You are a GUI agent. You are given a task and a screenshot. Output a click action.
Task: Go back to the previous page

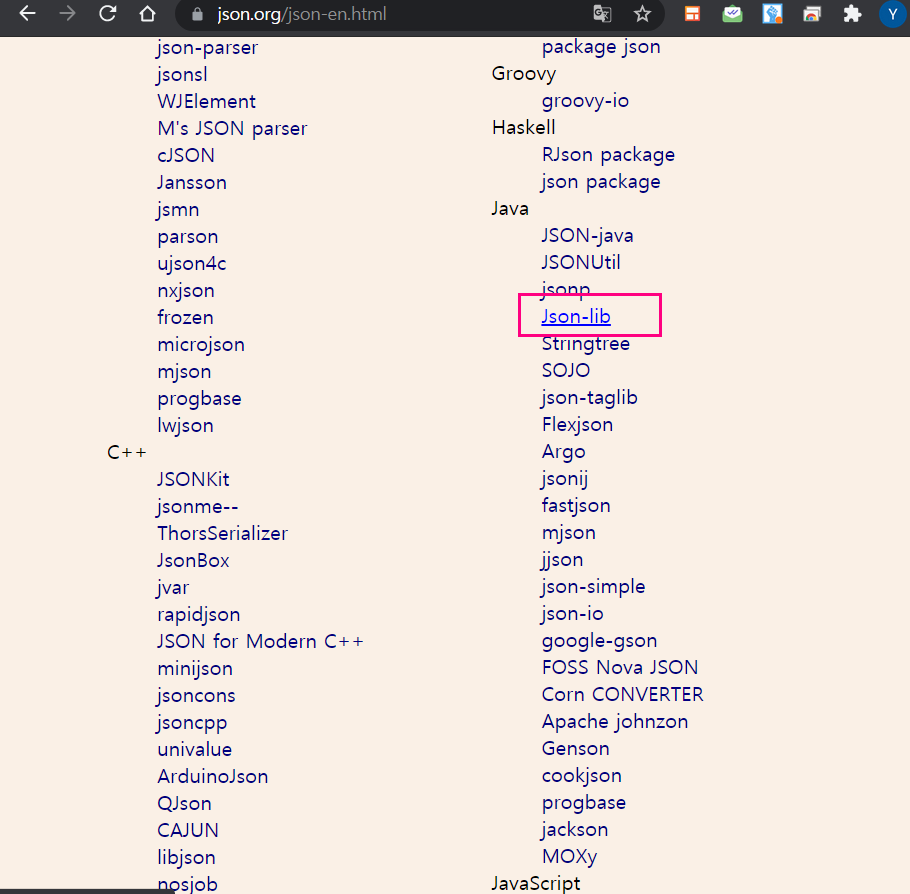coord(27,14)
